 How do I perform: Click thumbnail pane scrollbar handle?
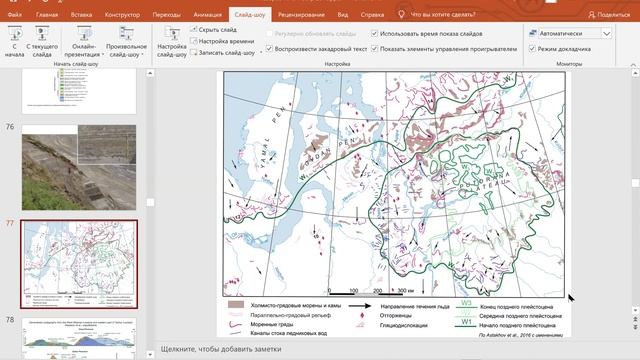point(150,202)
